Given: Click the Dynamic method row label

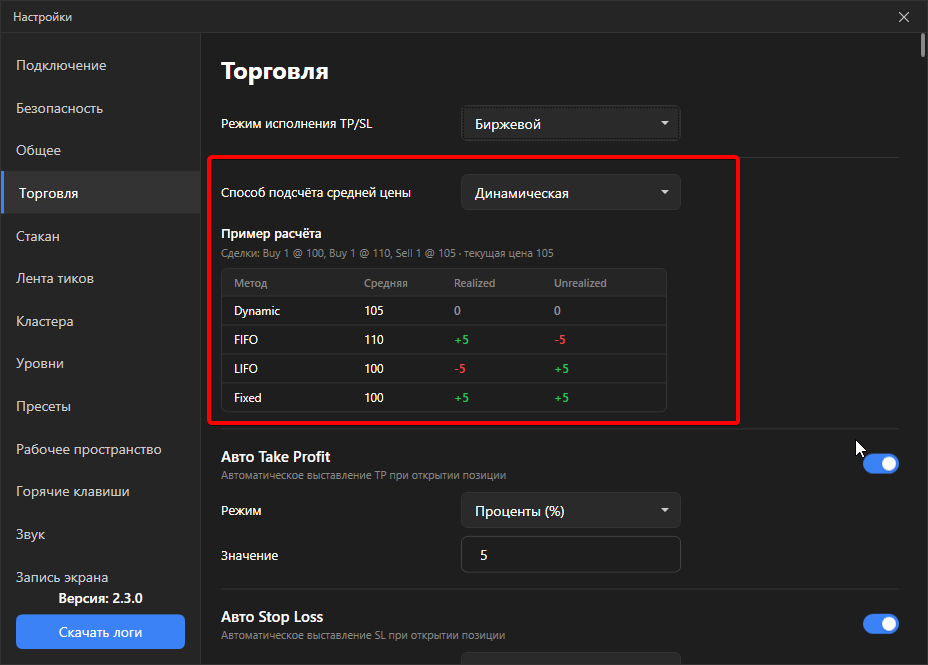Looking at the screenshot, I should click(x=257, y=311).
